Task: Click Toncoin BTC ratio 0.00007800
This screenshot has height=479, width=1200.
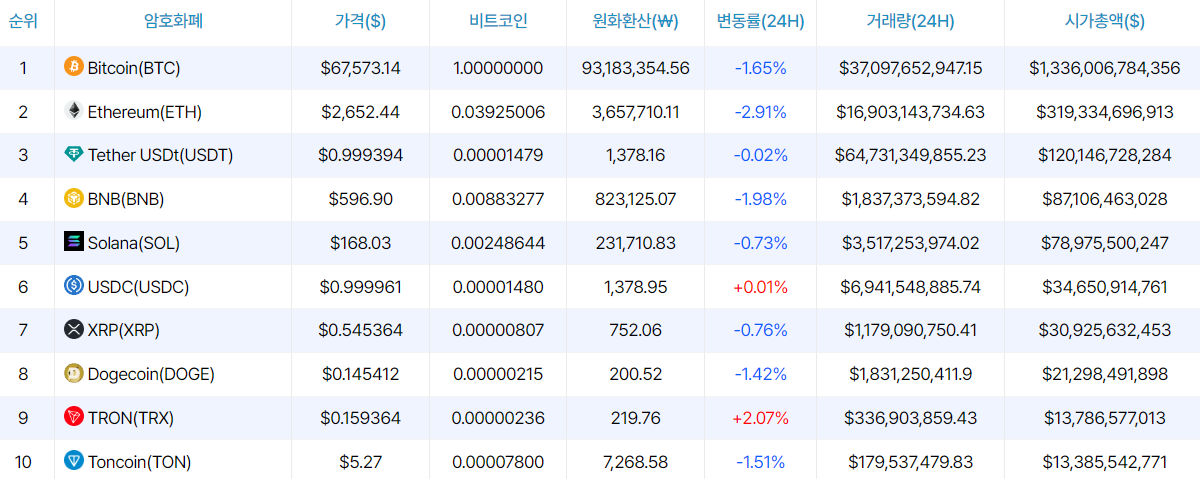Action: pyautogui.click(x=498, y=462)
